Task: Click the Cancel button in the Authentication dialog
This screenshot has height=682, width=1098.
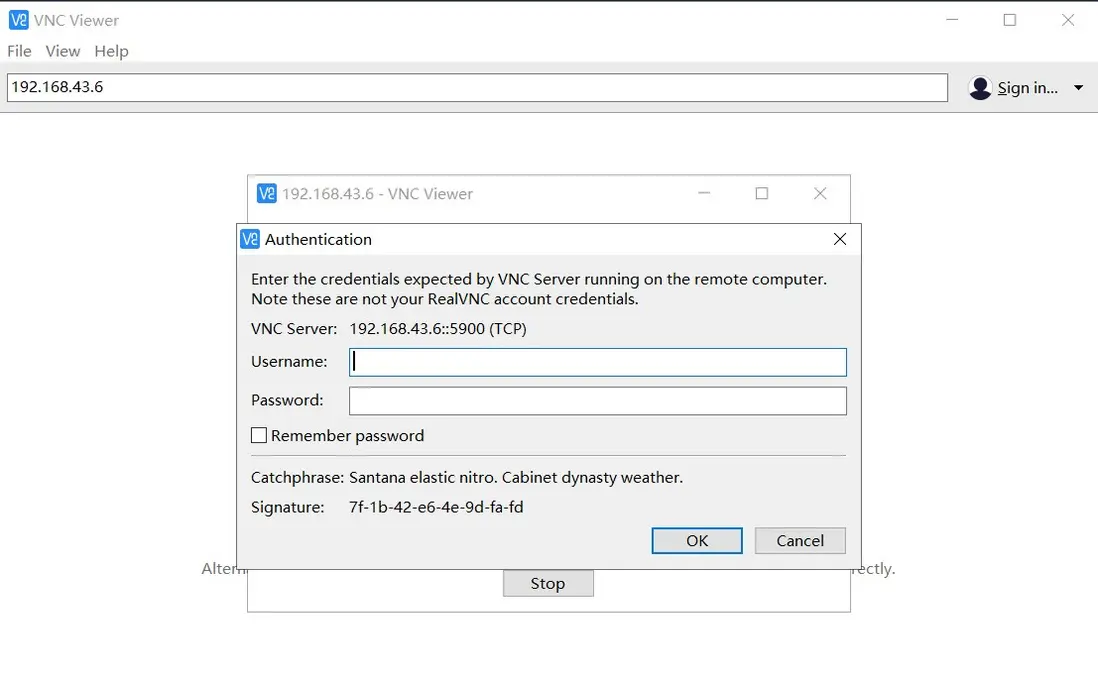Action: pyautogui.click(x=799, y=540)
